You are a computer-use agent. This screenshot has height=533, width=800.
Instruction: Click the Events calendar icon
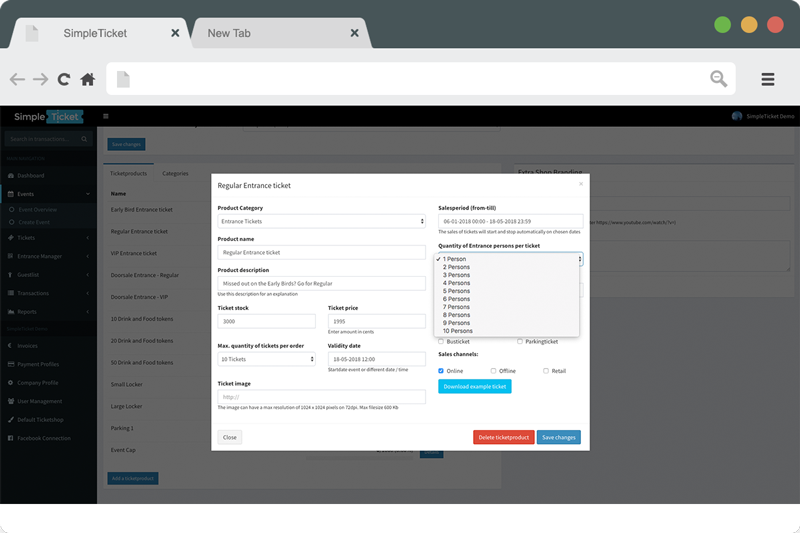[x=11, y=194]
